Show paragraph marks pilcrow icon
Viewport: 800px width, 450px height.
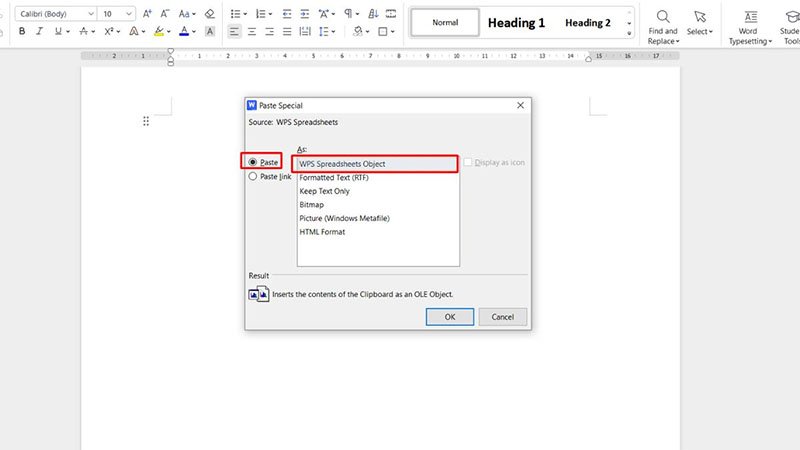(x=348, y=14)
